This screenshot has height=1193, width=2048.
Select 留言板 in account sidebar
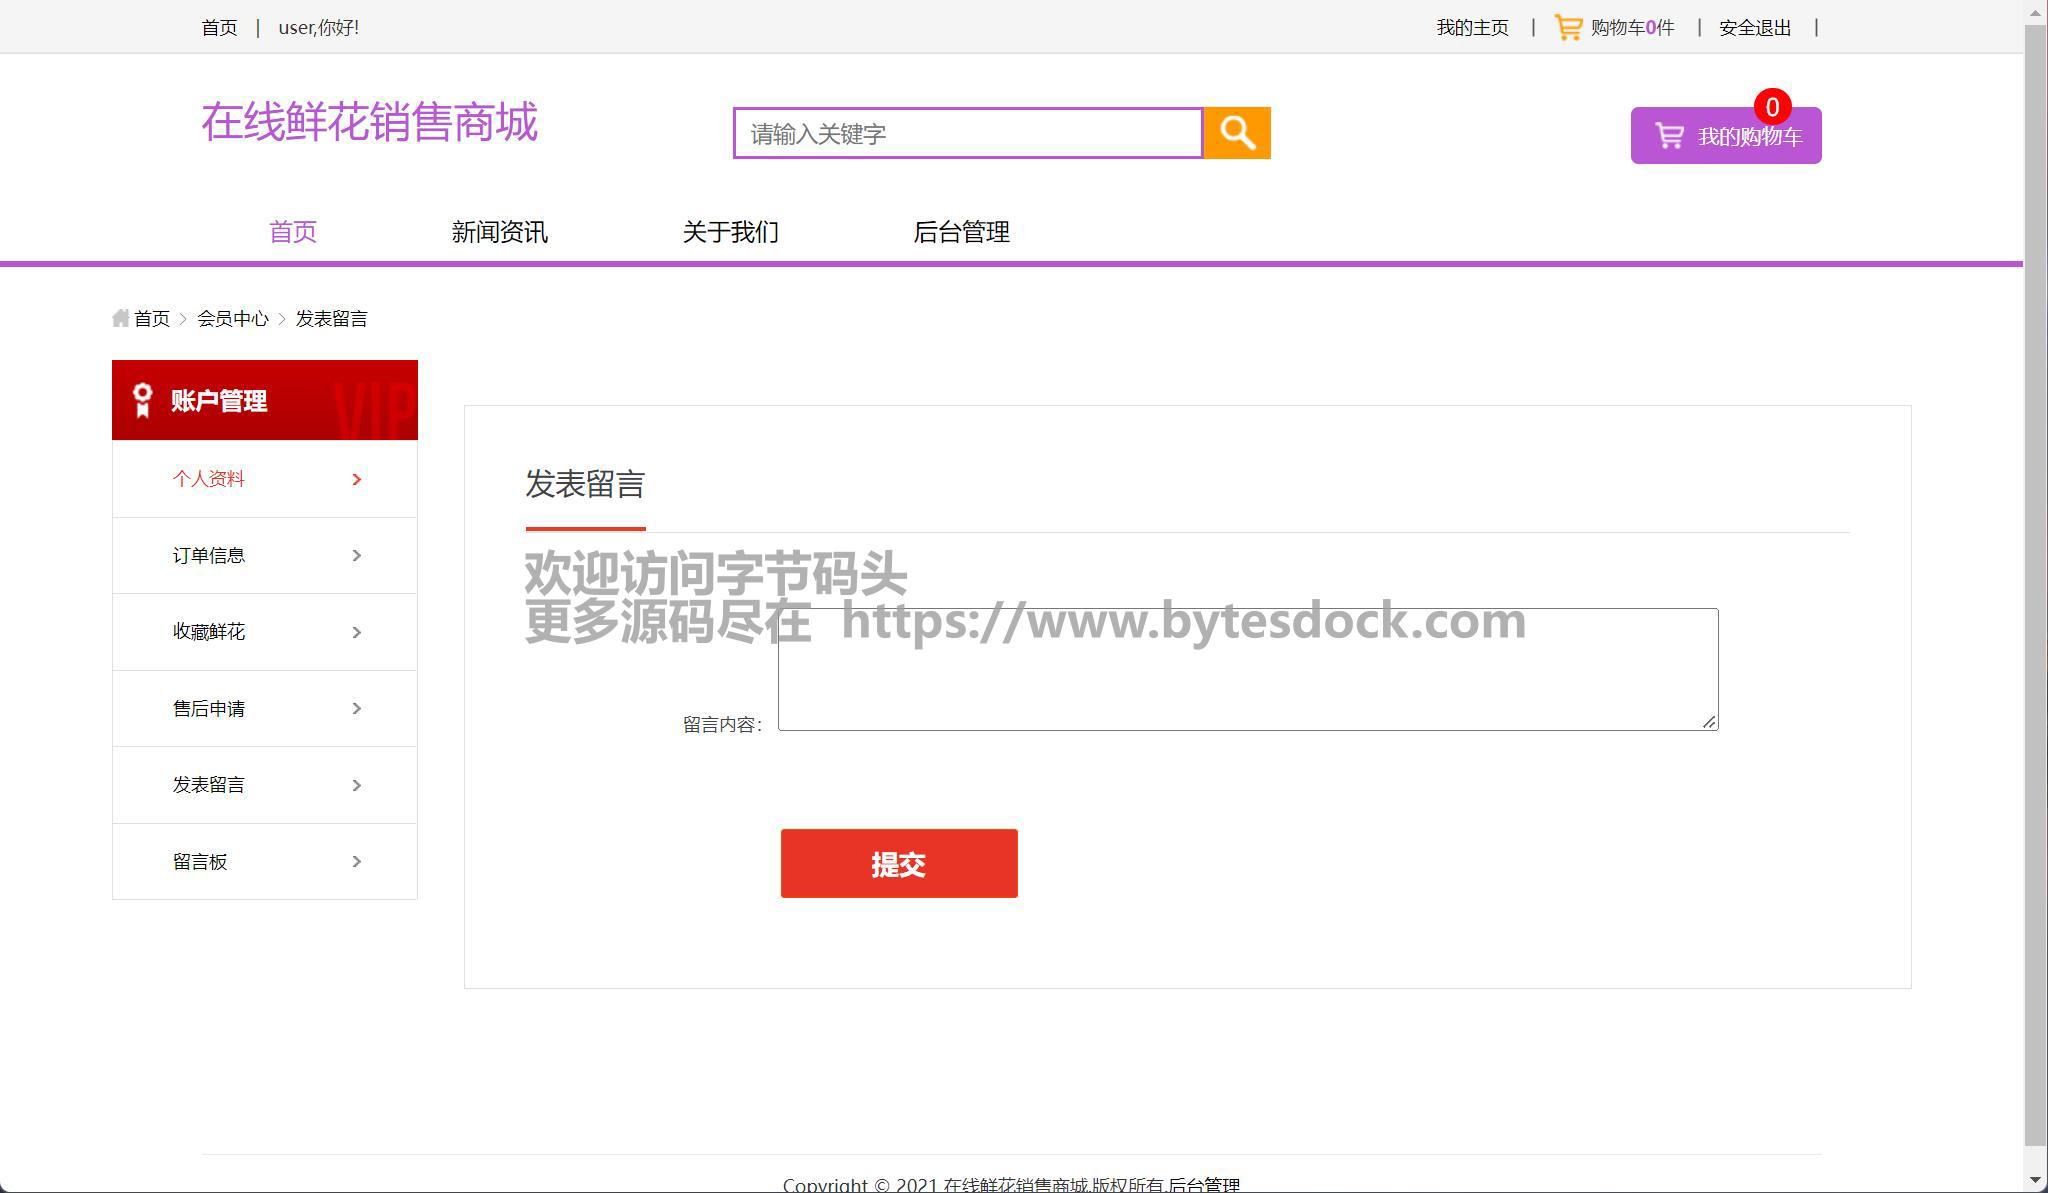click(x=200, y=861)
